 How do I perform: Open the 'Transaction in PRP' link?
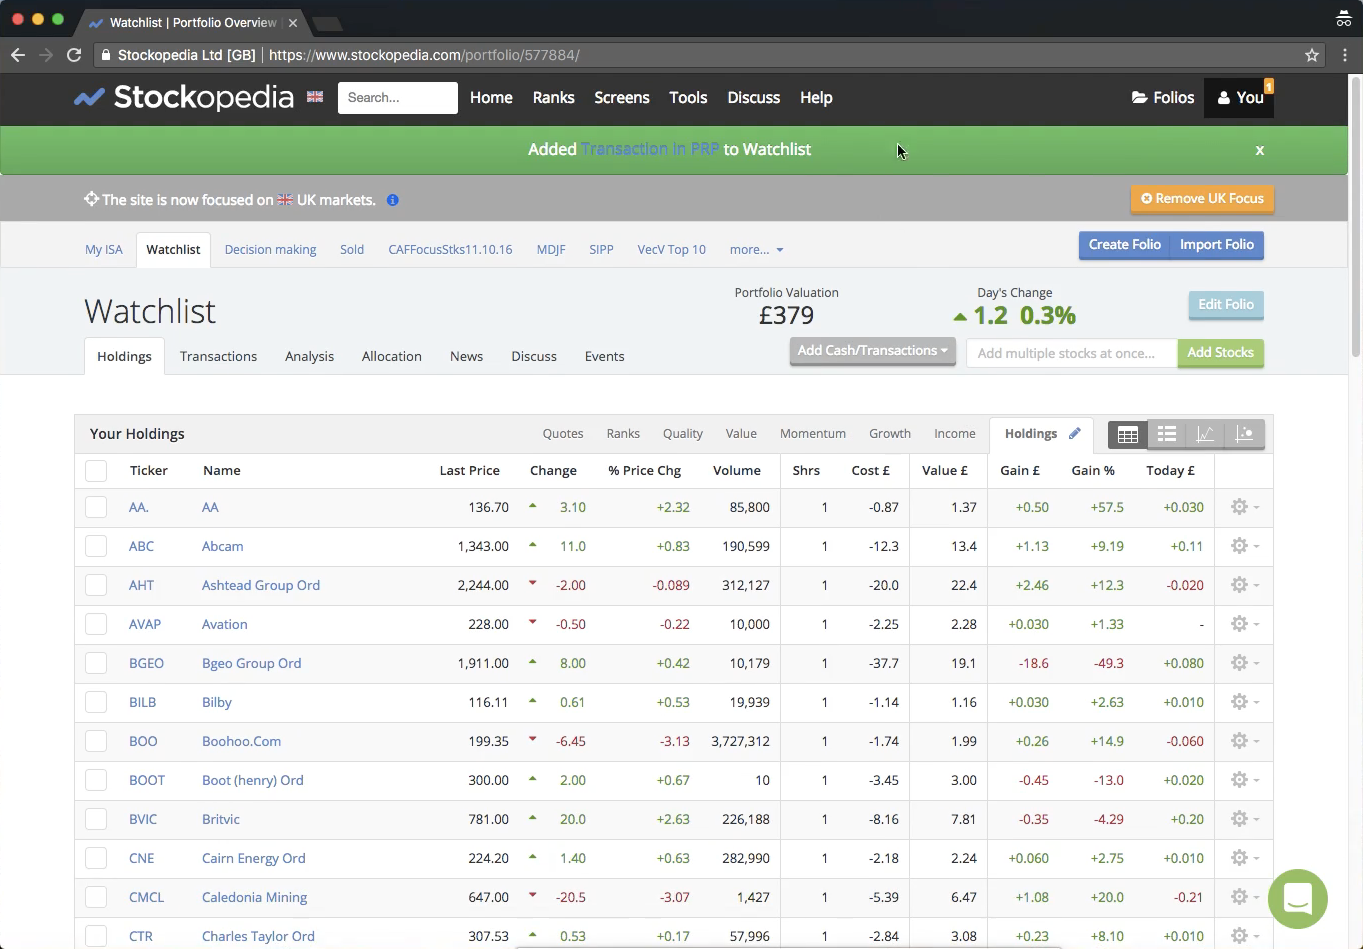point(650,149)
